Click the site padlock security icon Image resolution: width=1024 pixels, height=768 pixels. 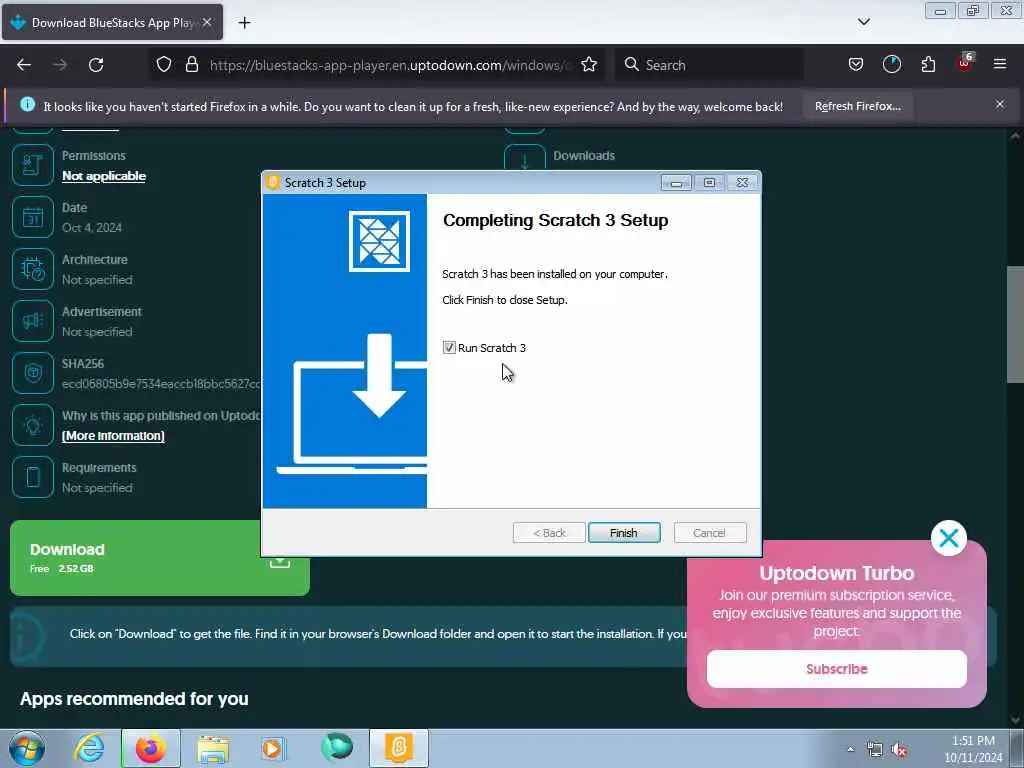(x=191, y=64)
